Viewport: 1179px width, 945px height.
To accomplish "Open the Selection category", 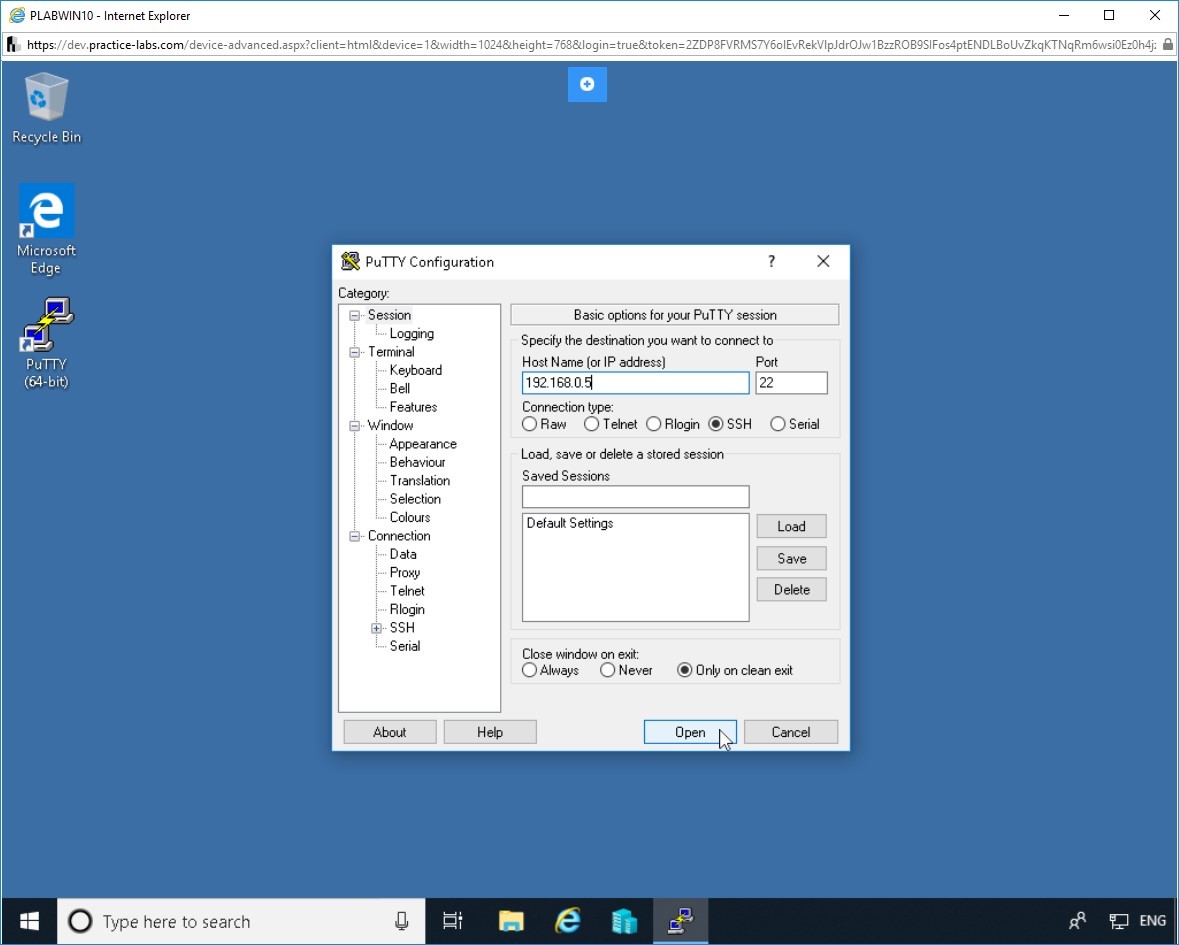I will tap(415, 498).
